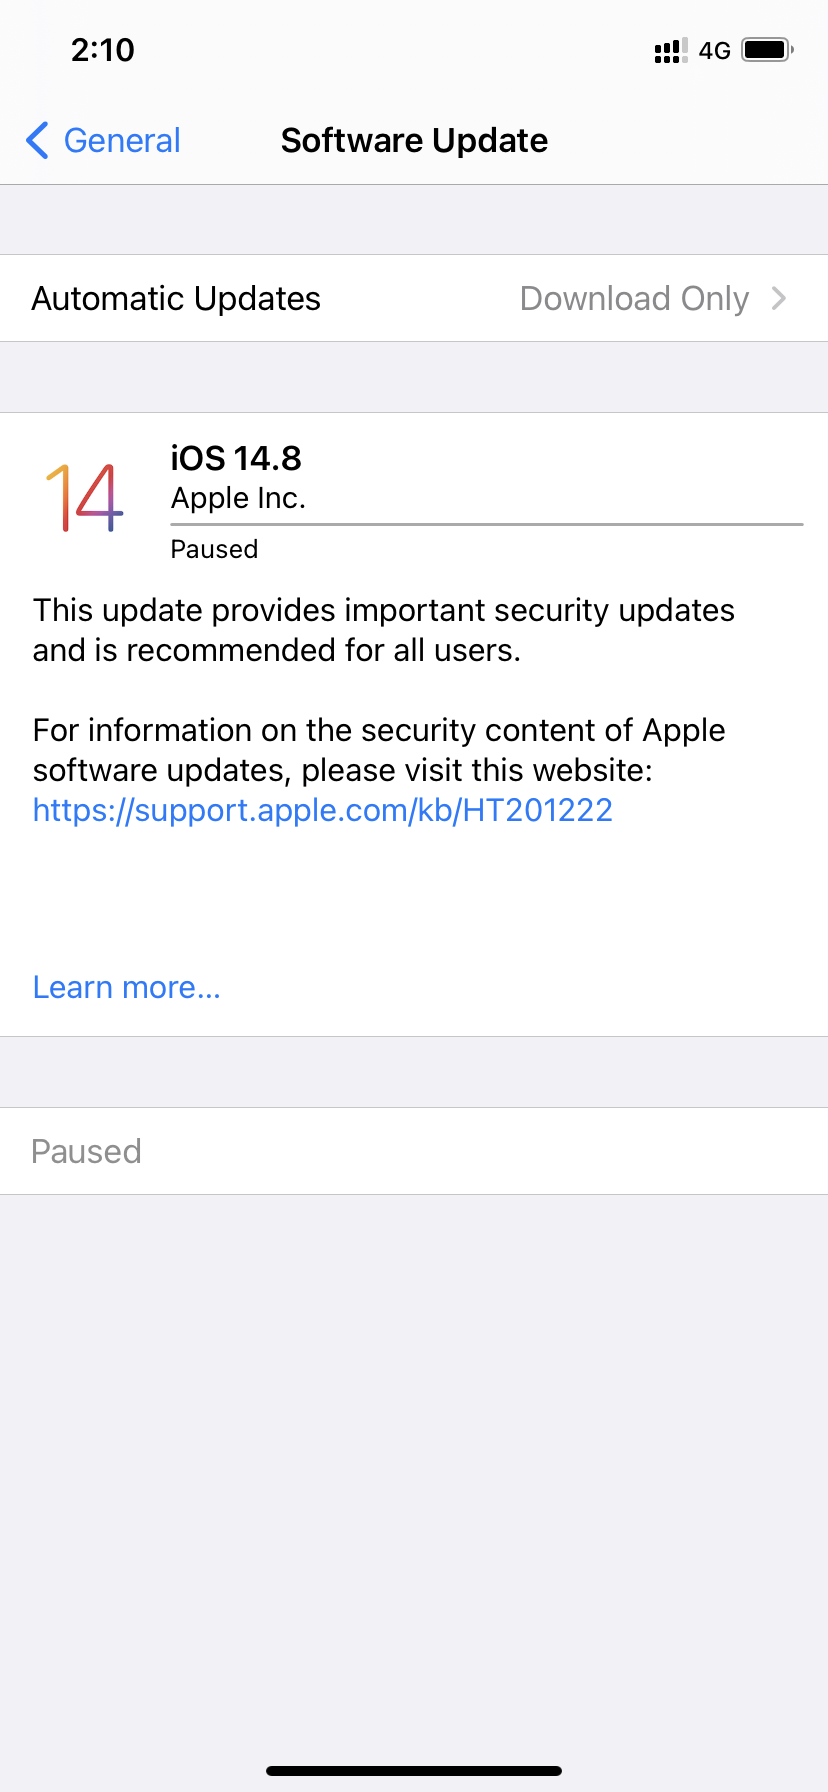Image resolution: width=828 pixels, height=1792 pixels.
Task: Open the Automatic Updates settings
Action: click(176, 298)
